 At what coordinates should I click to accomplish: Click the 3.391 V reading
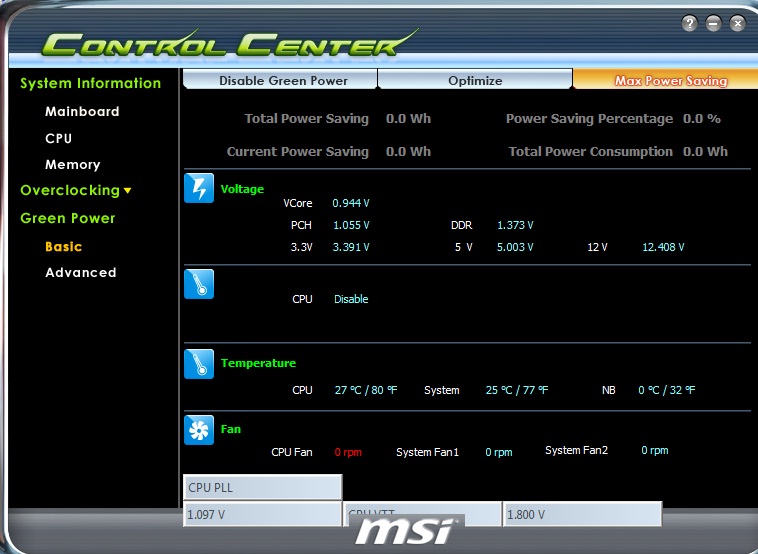tap(351, 248)
